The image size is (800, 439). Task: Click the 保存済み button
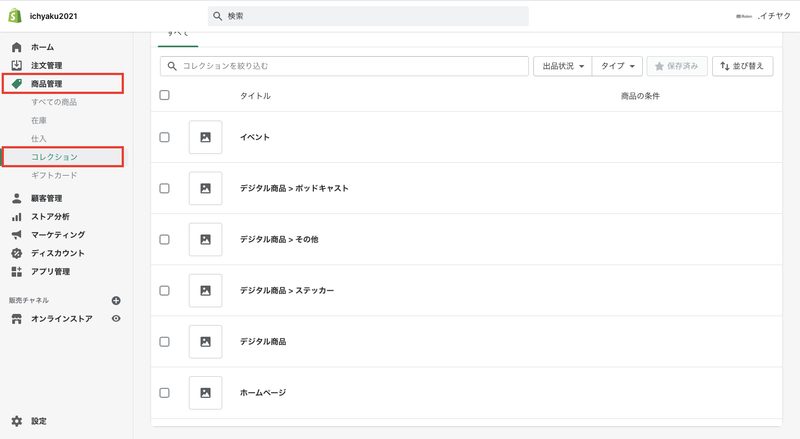click(677, 66)
